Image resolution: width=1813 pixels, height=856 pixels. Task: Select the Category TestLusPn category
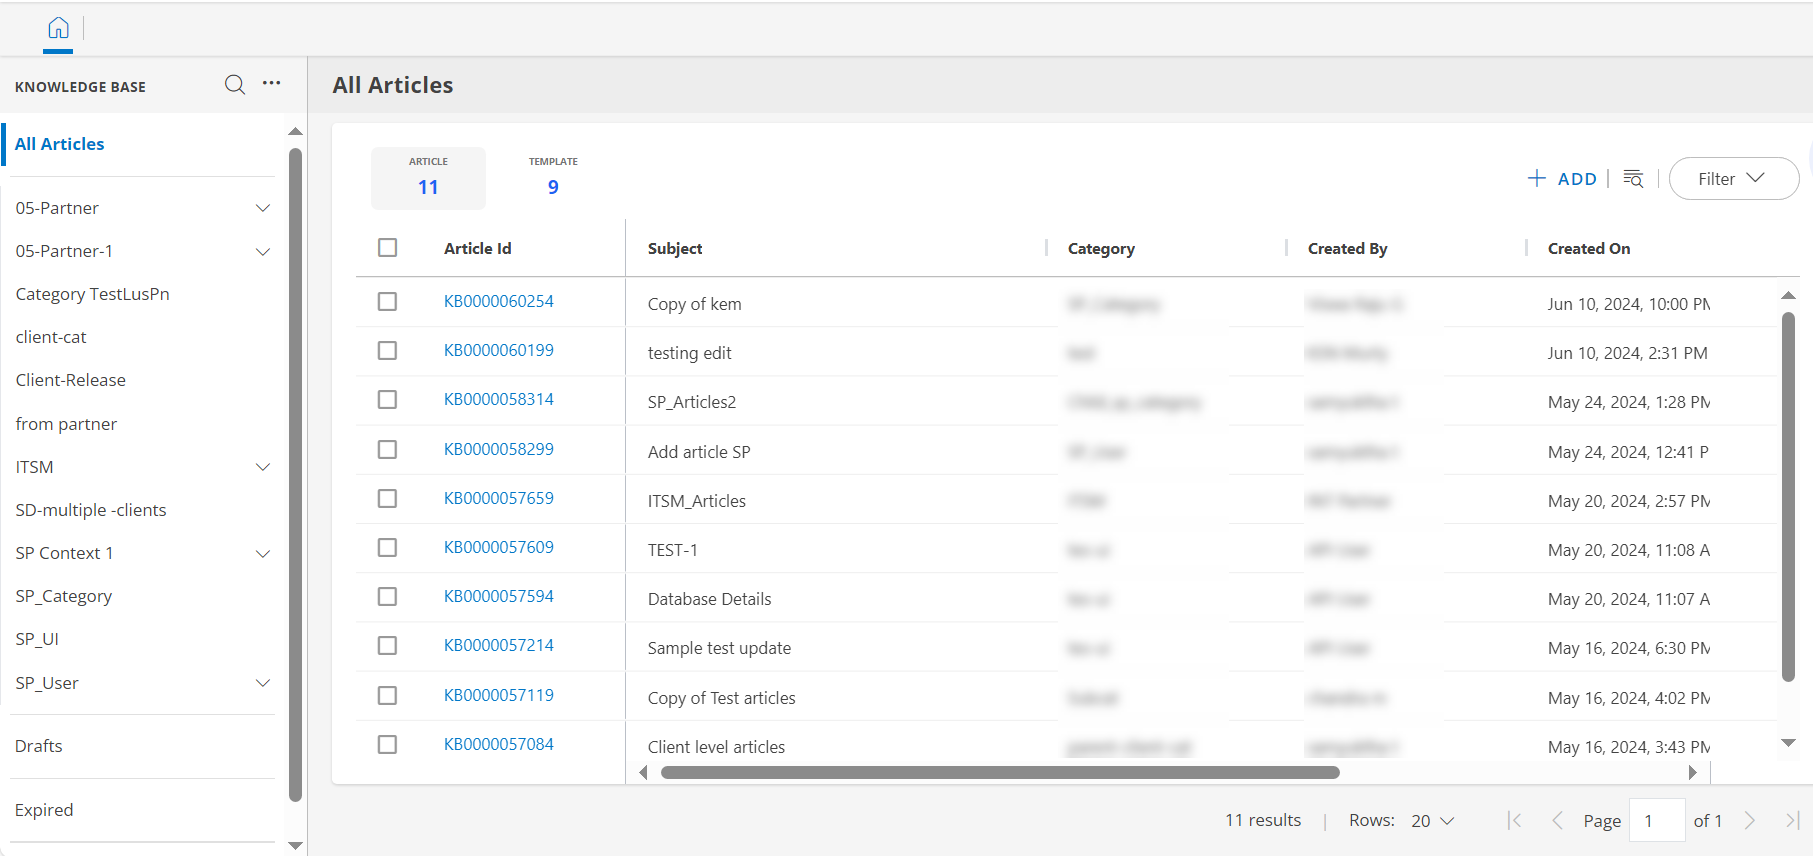[93, 294]
